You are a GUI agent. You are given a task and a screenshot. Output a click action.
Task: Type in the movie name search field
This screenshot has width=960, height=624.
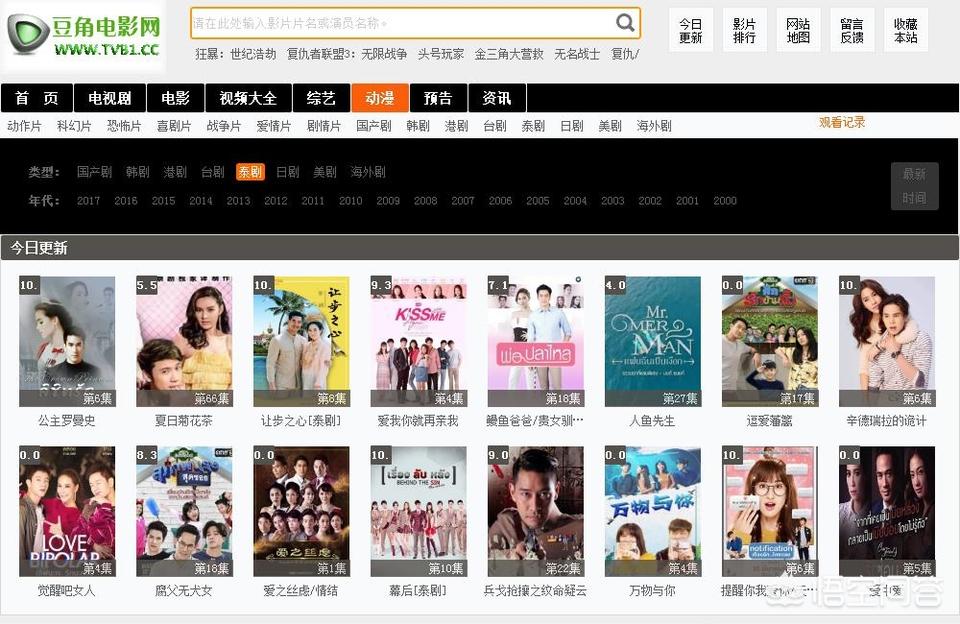[400, 23]
